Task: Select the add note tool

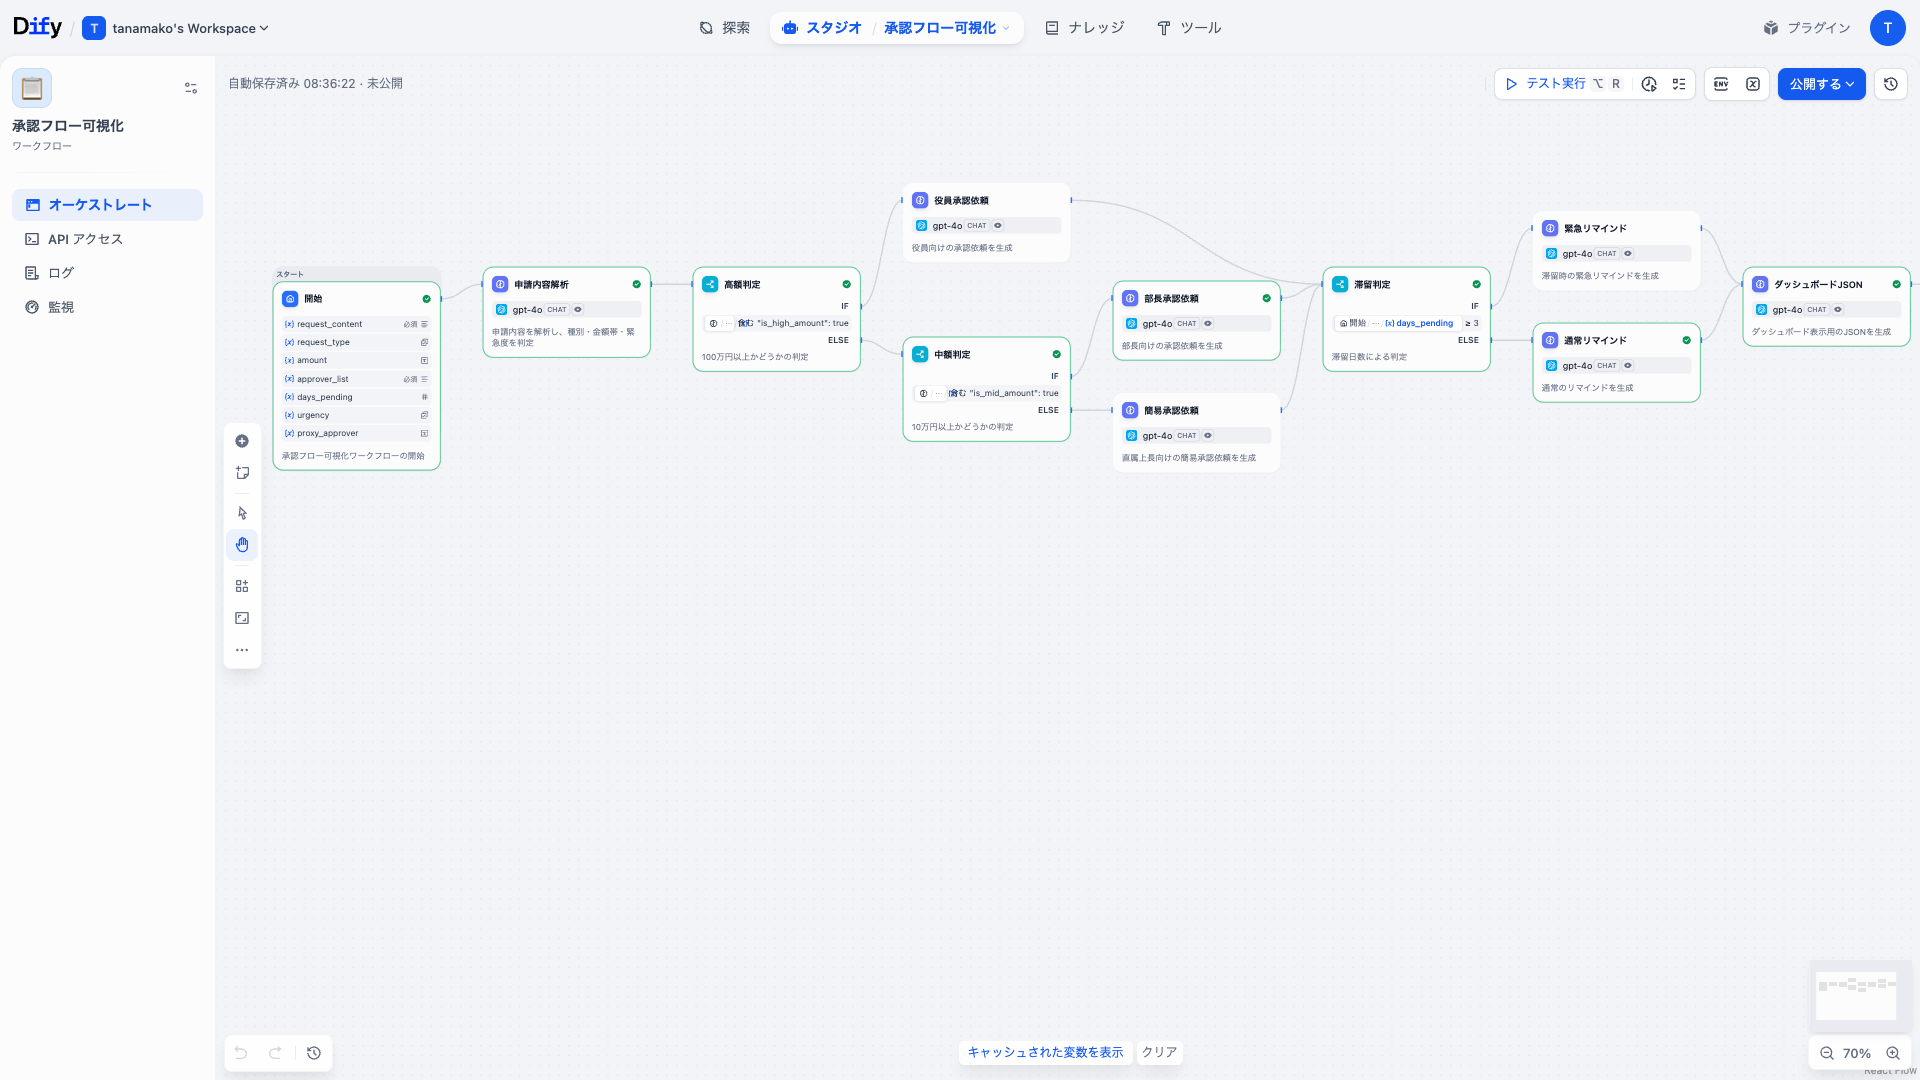Action: pyautogui.click(x=242, y=472)
